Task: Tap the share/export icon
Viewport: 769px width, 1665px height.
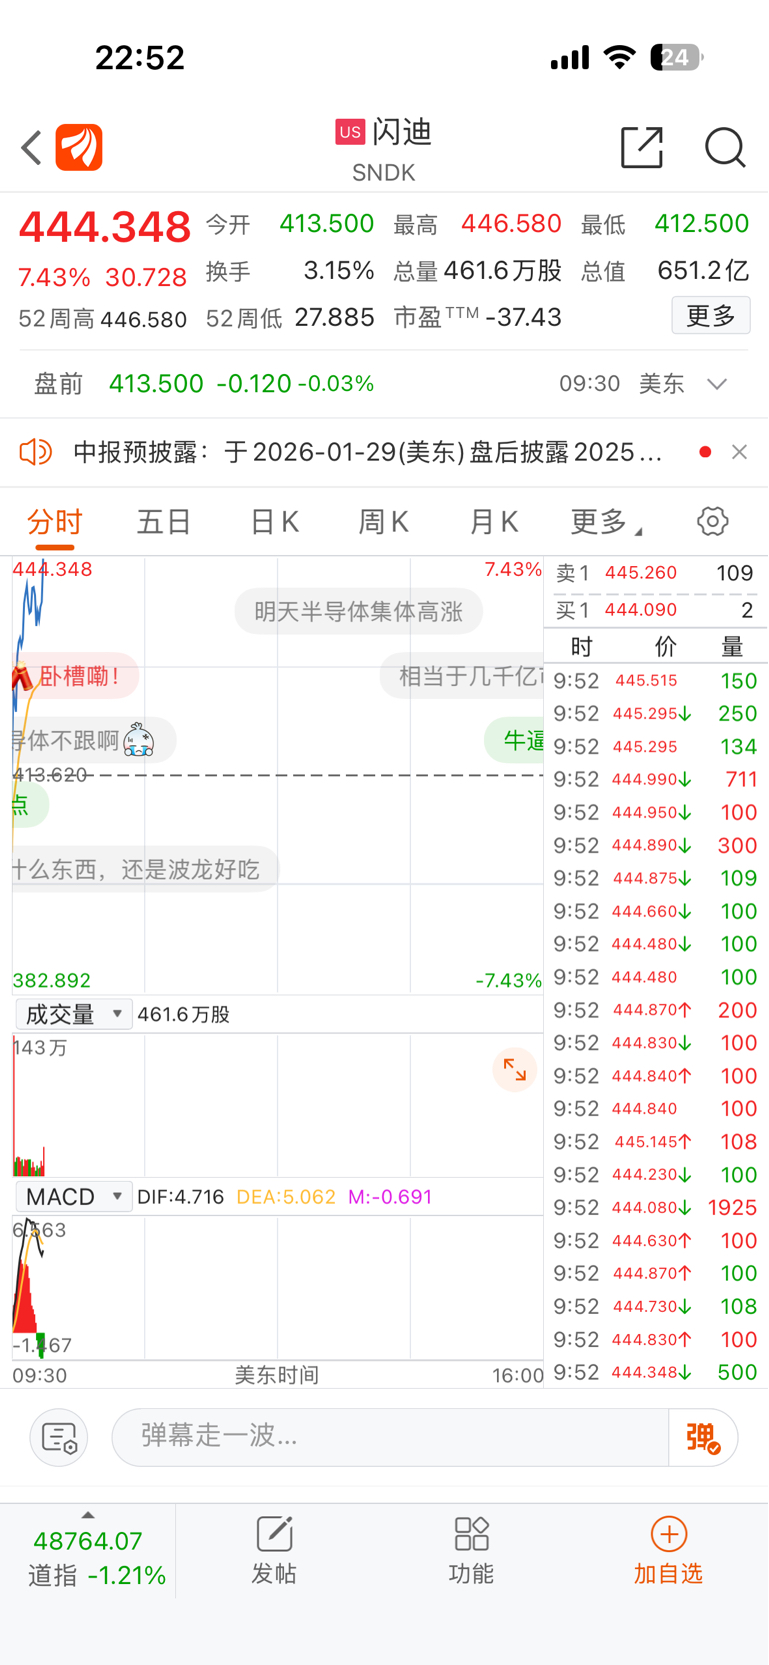Action: pos(642,147)
